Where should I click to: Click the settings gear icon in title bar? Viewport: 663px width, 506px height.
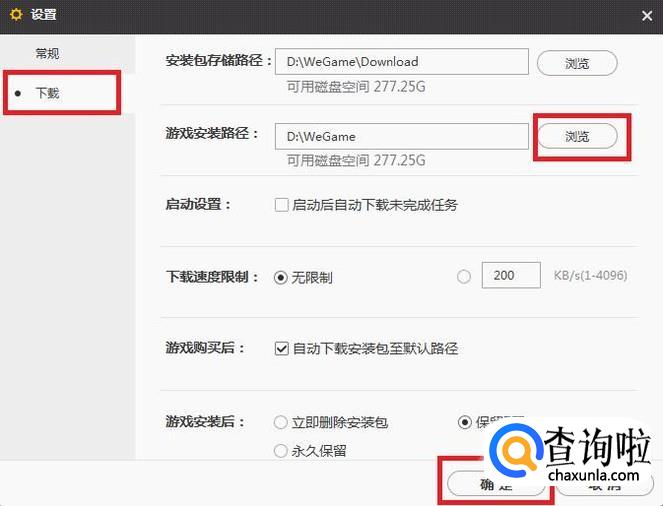(16, 15)
